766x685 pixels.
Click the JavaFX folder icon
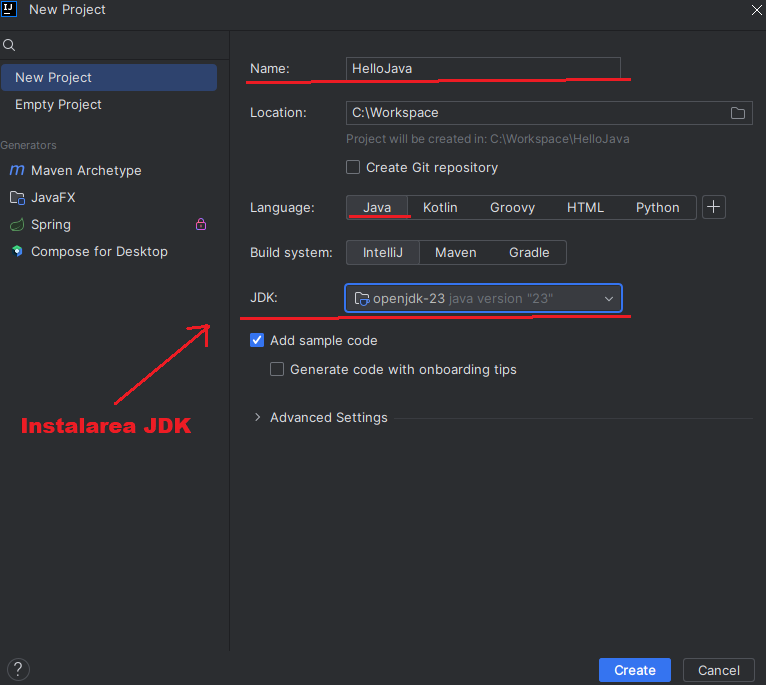coord(17,197)
